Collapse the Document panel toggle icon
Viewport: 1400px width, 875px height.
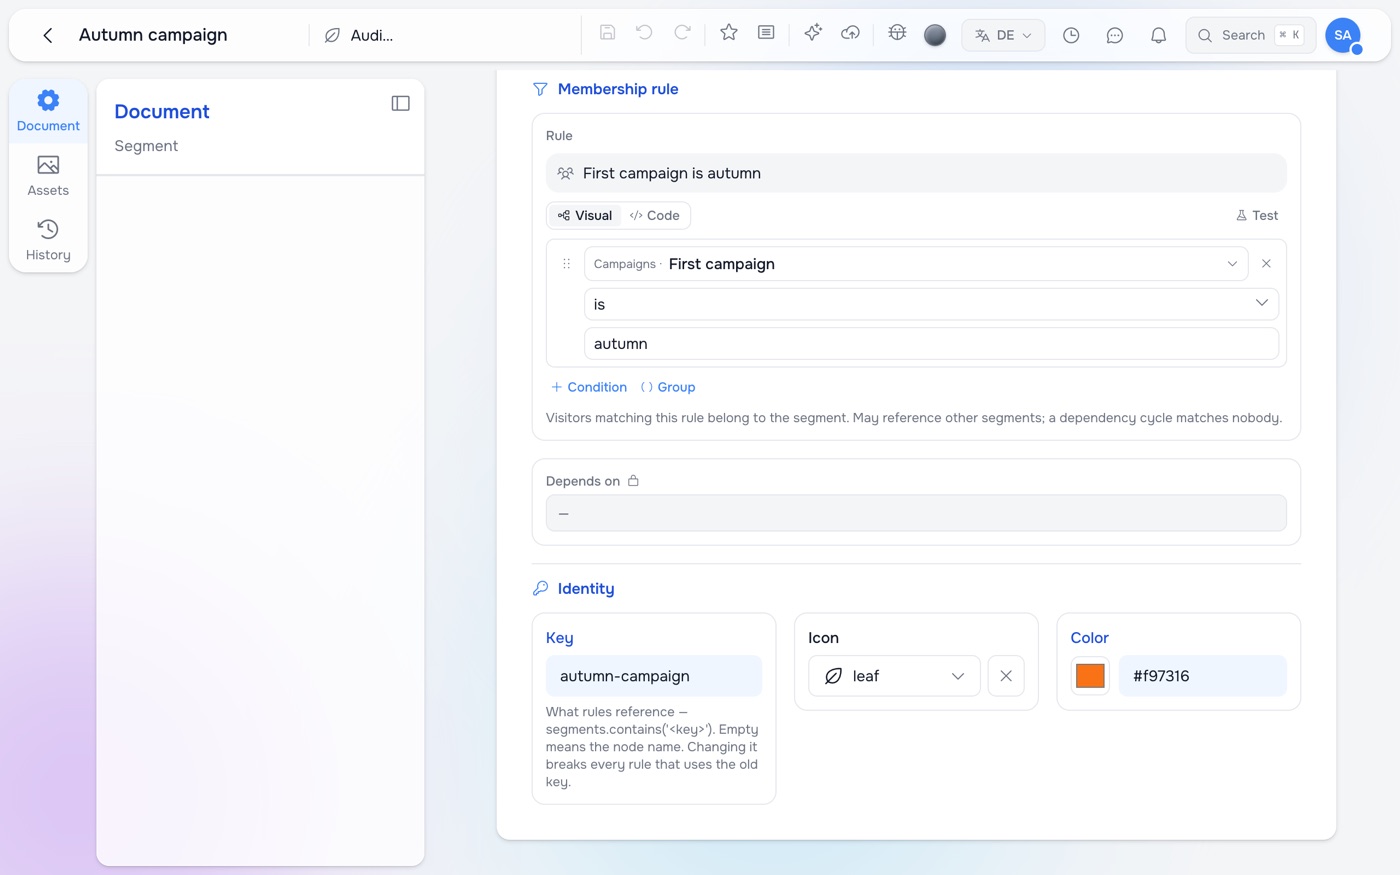[x=400, y=103]
